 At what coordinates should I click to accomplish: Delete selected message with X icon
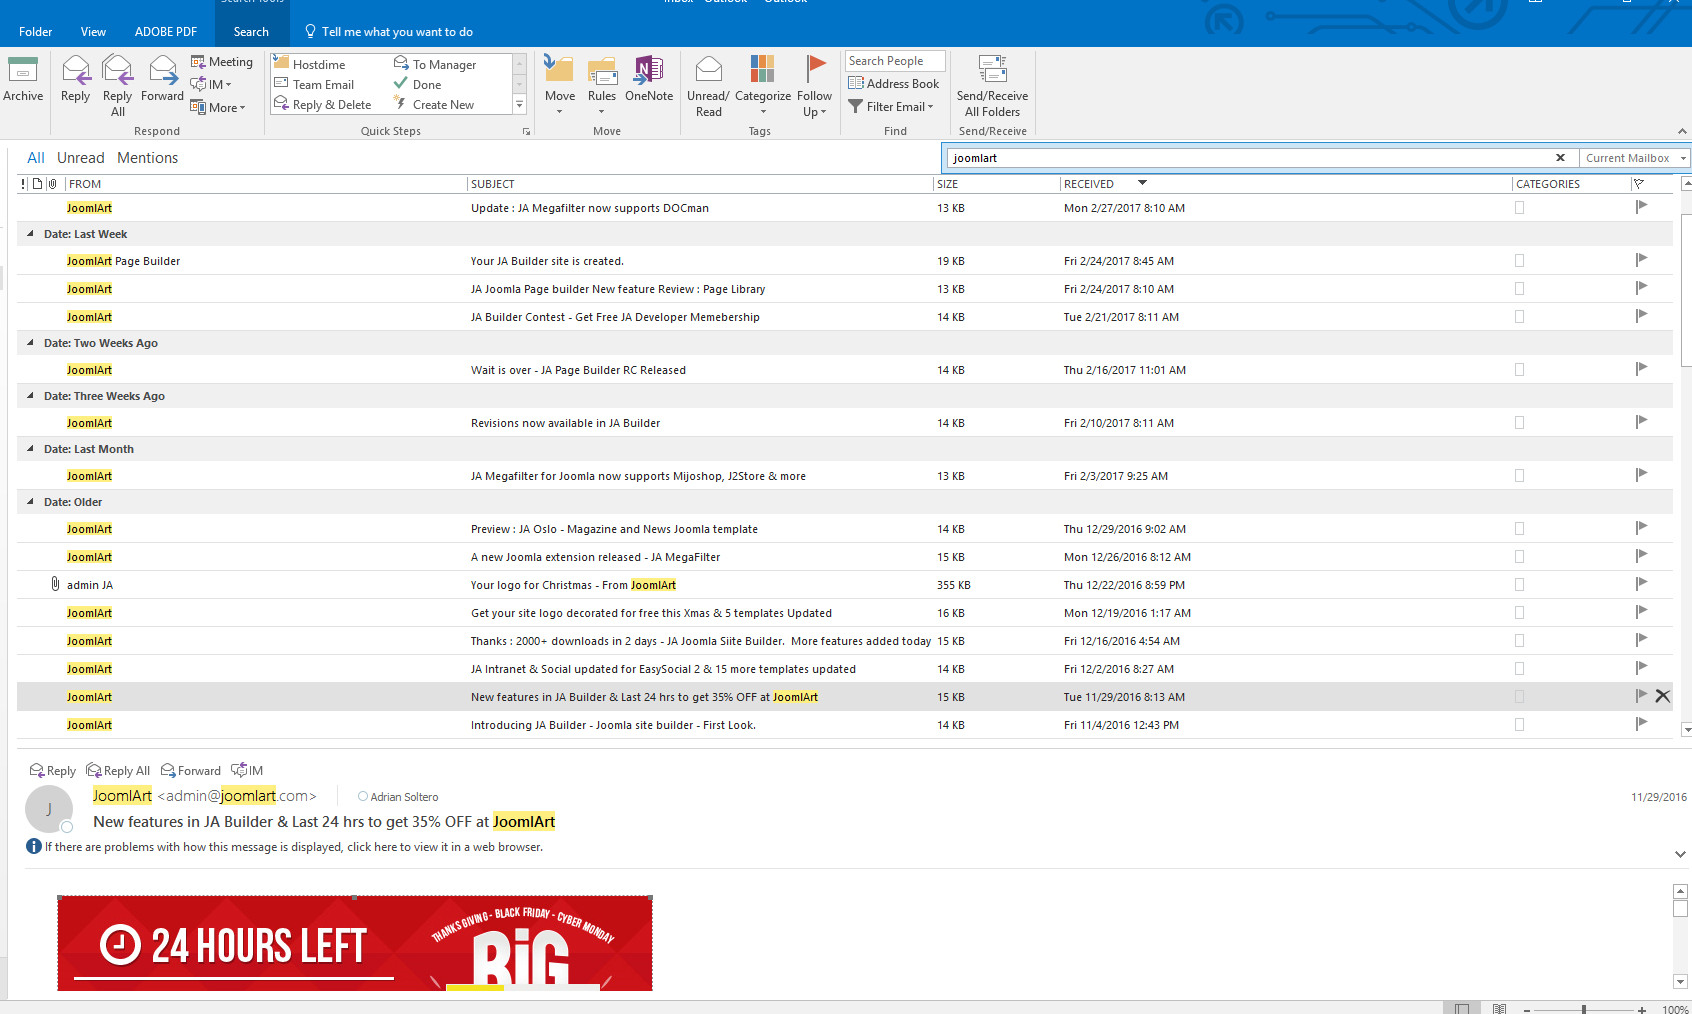(x=1663, y=696)
